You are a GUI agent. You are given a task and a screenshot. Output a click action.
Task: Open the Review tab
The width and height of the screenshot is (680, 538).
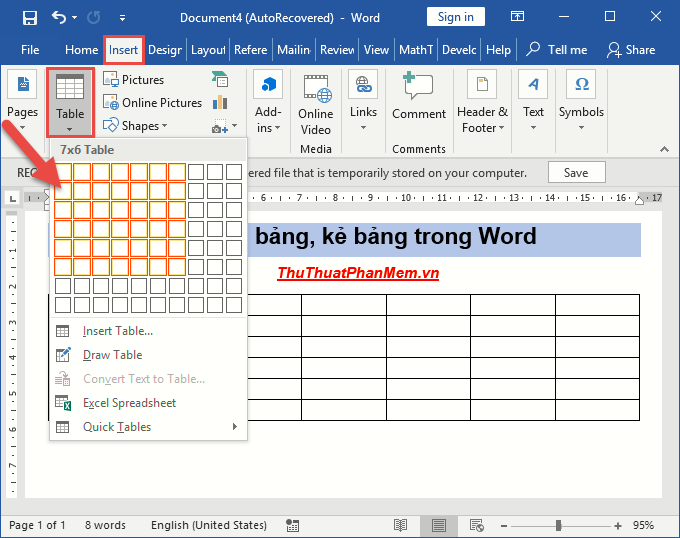pos(337,50)
